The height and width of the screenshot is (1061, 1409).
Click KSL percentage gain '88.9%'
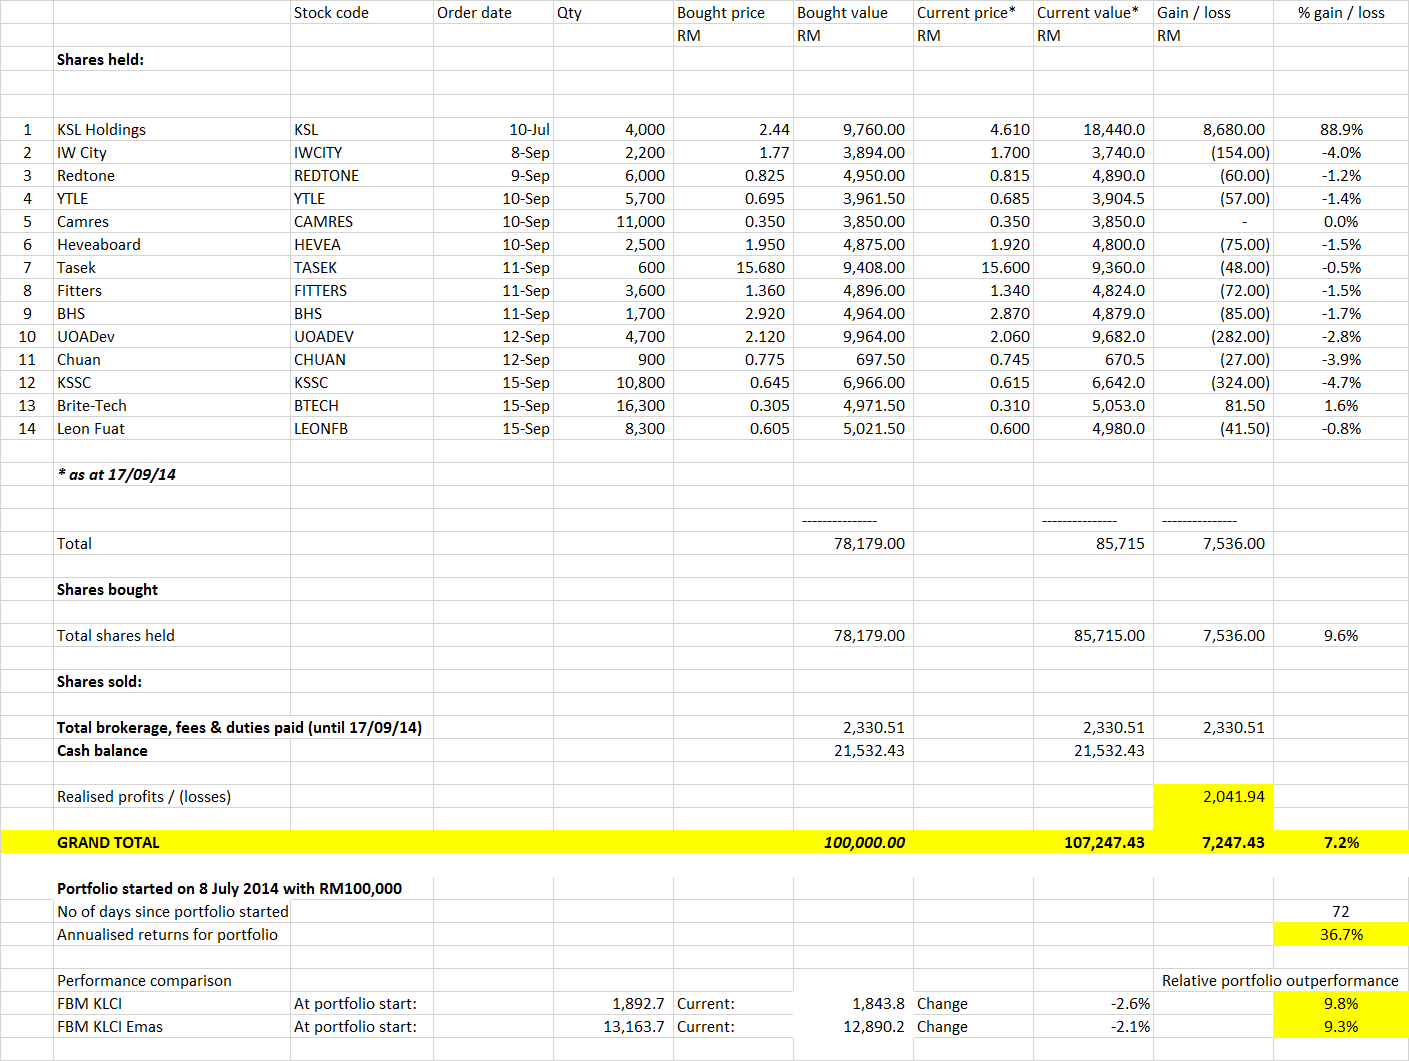[1341, 130]
